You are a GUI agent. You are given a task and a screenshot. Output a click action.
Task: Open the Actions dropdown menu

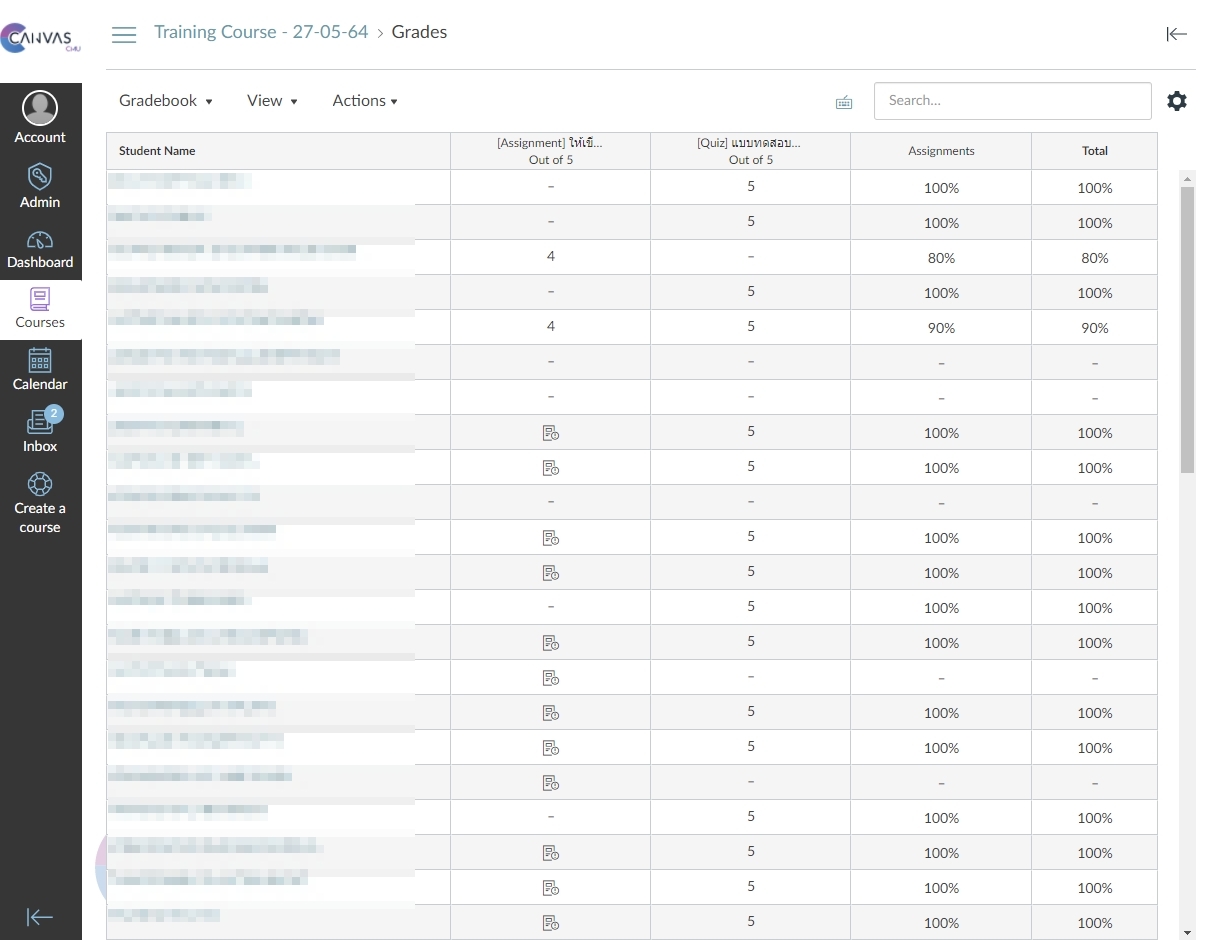[x=365, y=101]
